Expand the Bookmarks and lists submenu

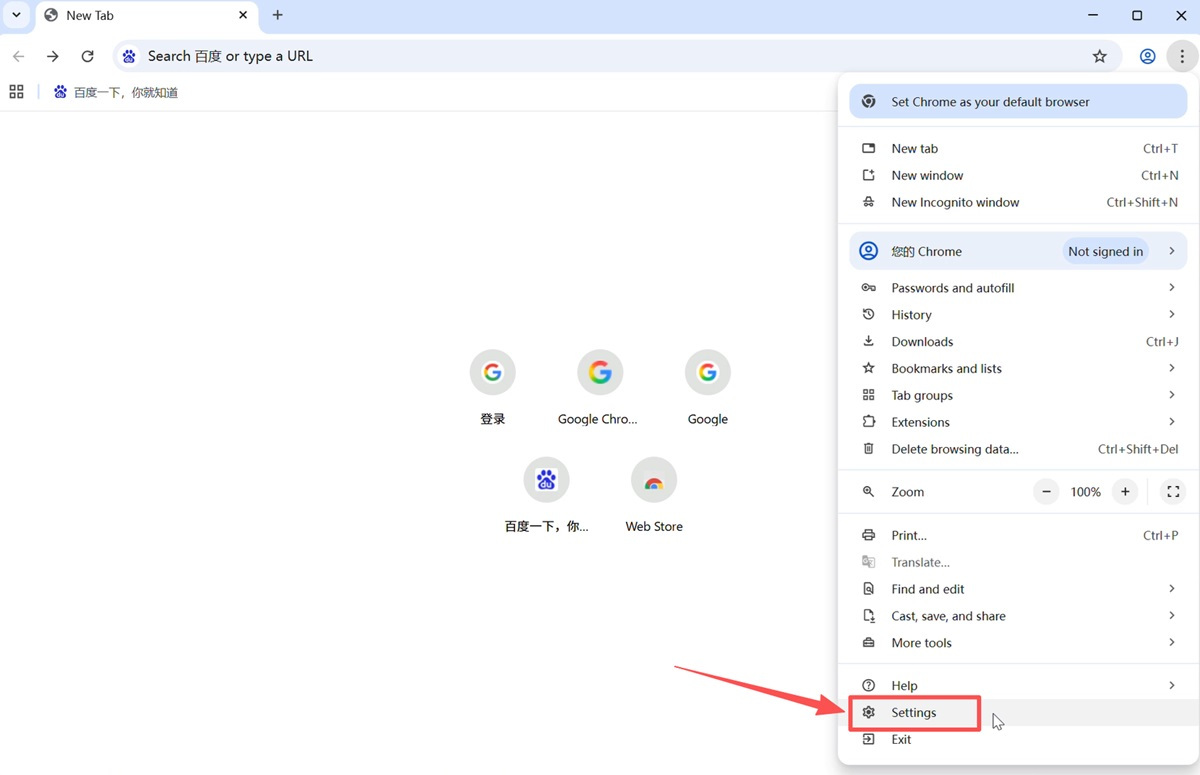tap(1018, 369)
